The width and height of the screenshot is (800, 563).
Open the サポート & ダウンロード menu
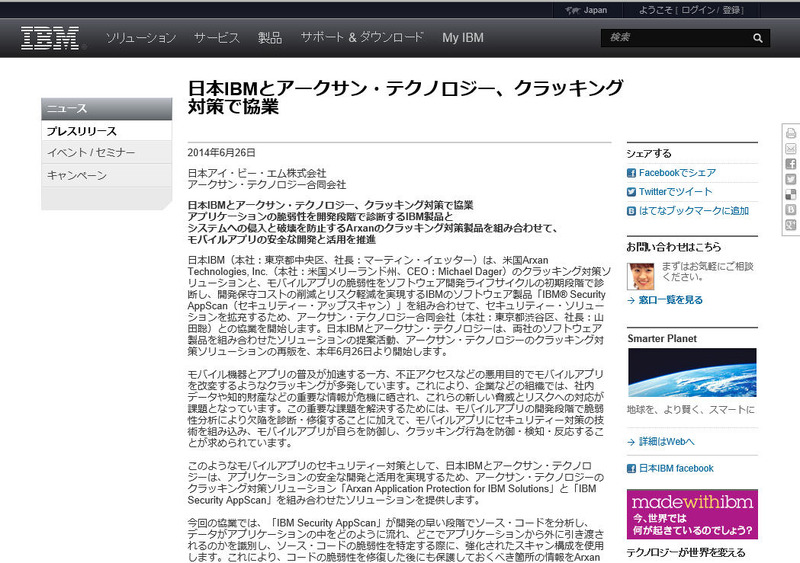pos(362,38)
